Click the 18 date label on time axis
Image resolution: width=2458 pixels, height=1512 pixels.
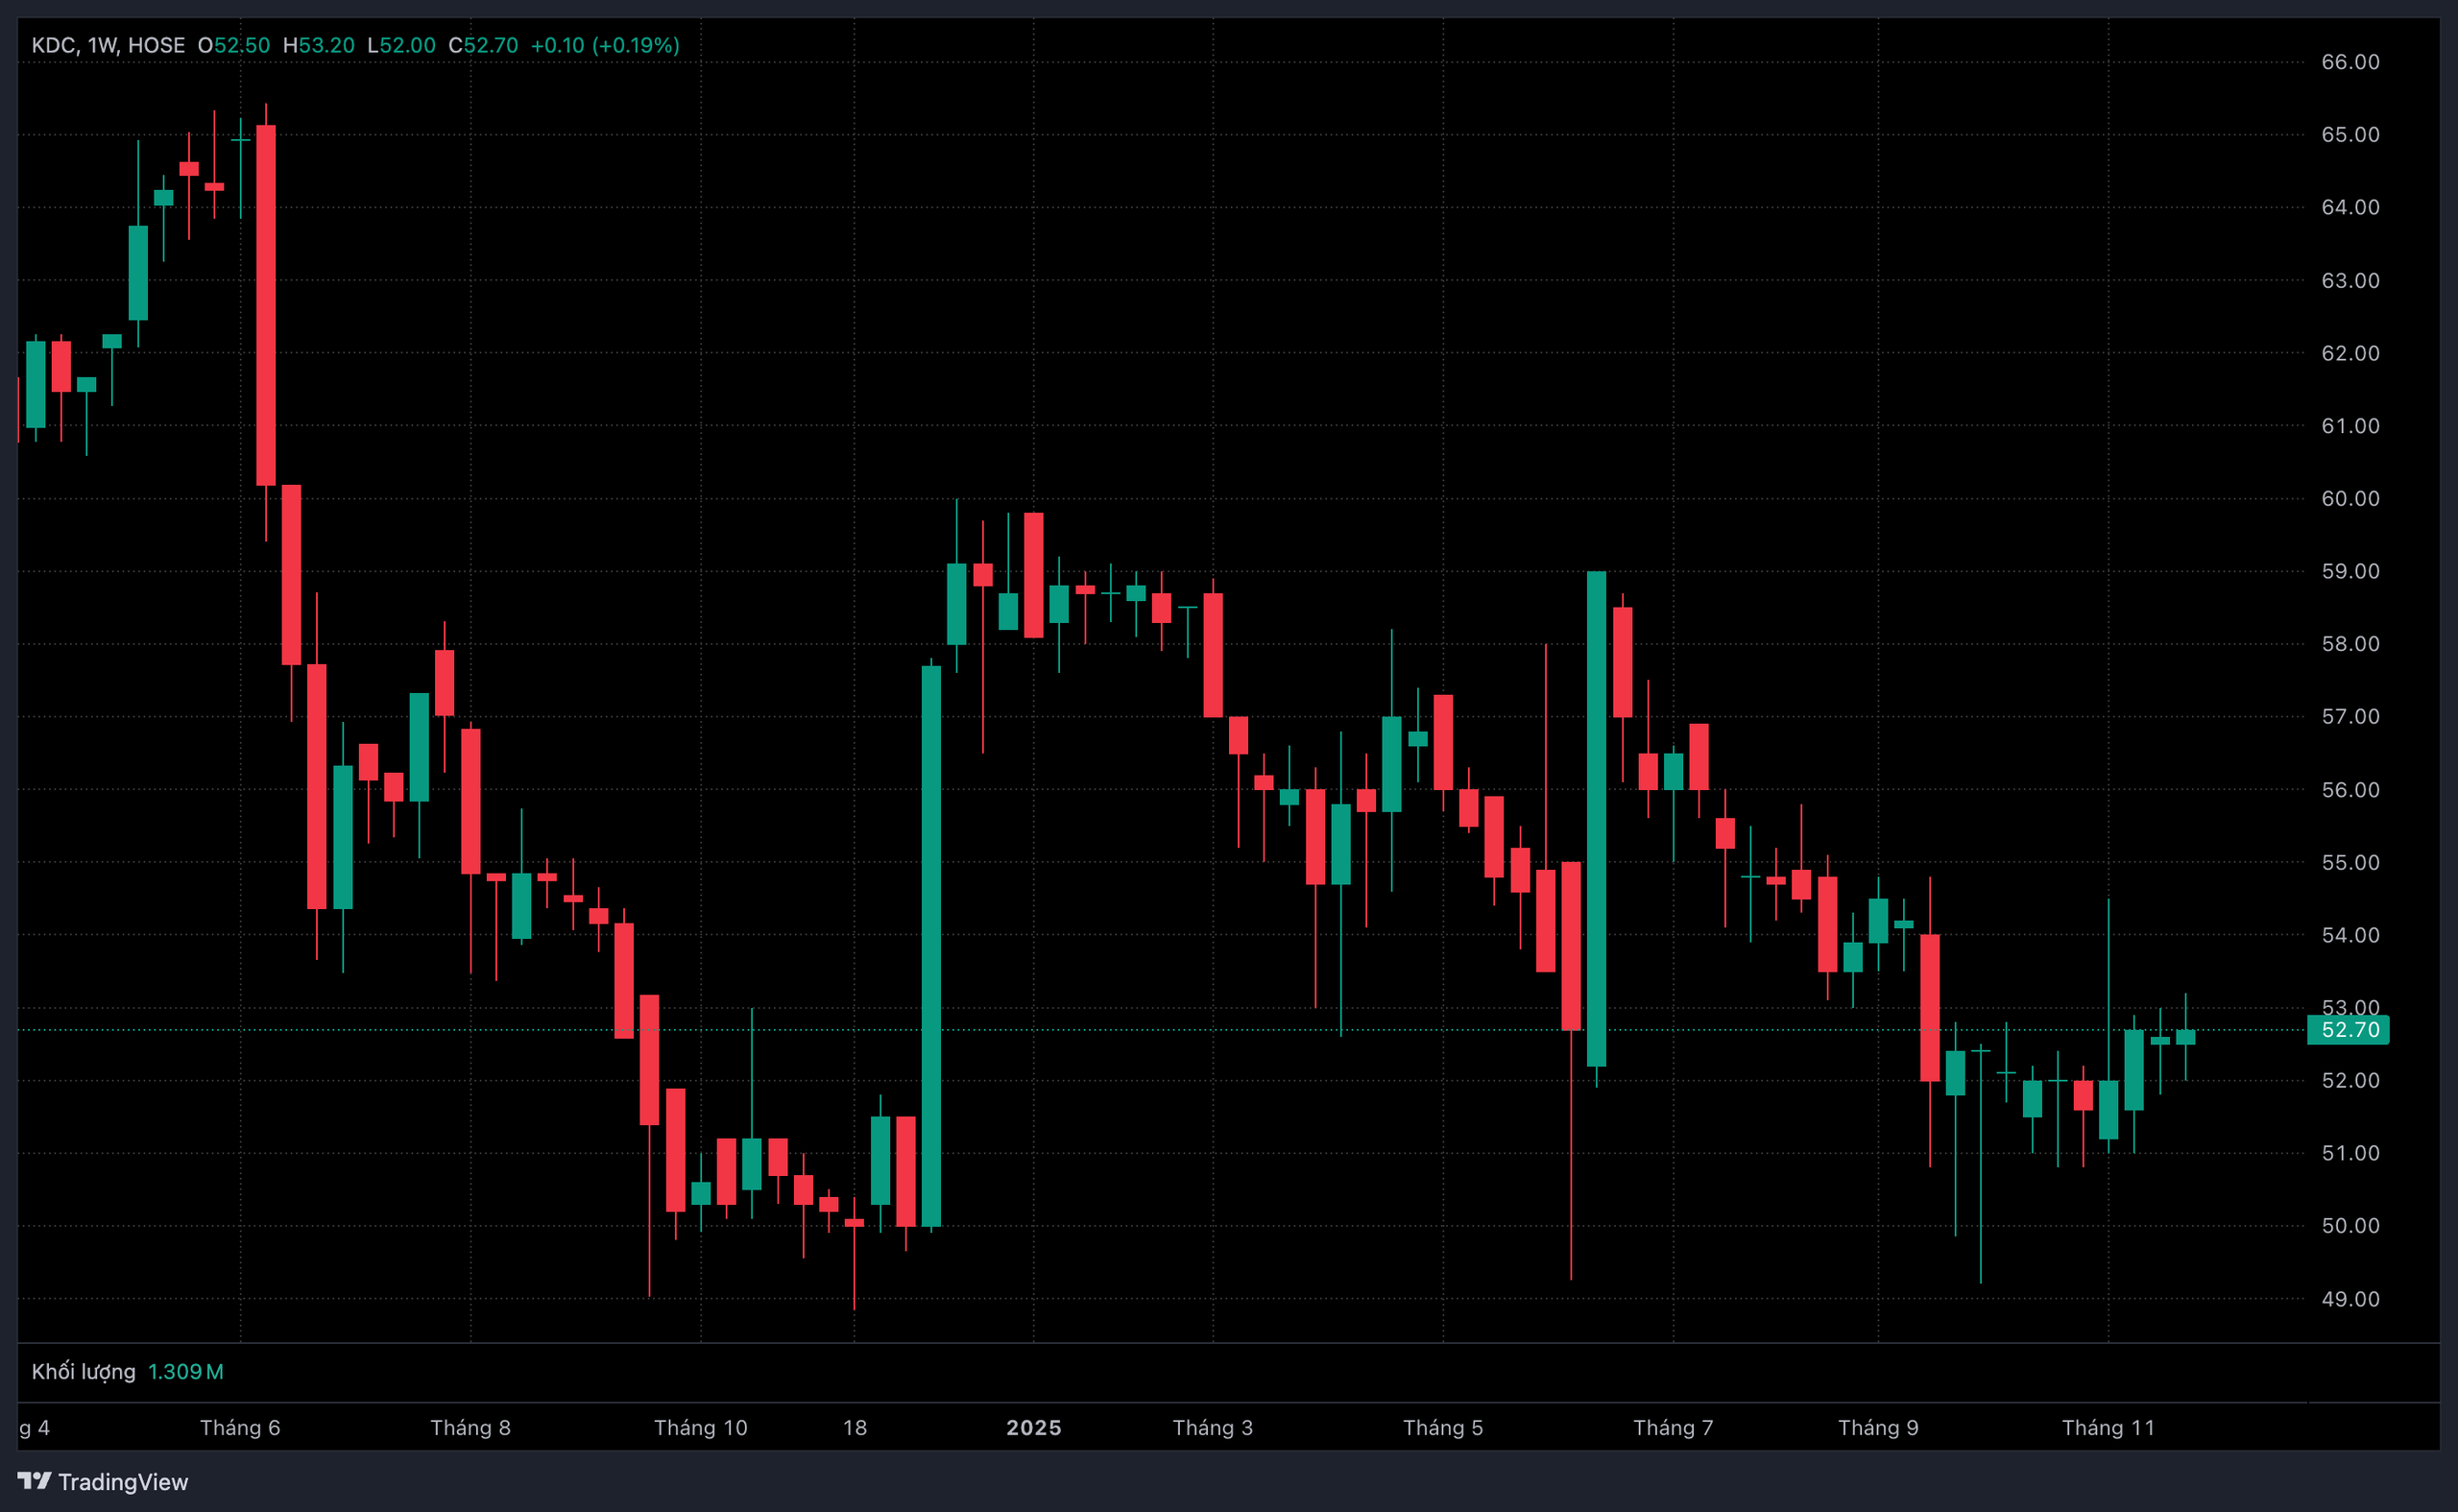pyautogui.click(x=854, y=1427)
